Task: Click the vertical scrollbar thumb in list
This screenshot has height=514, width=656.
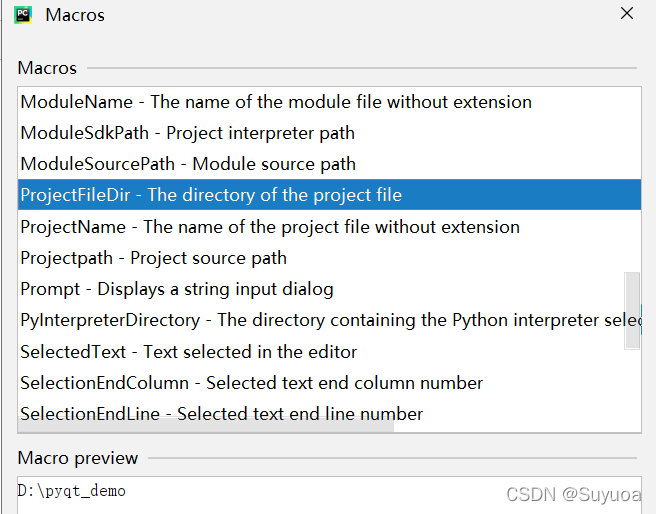Action: click(632, 310)
